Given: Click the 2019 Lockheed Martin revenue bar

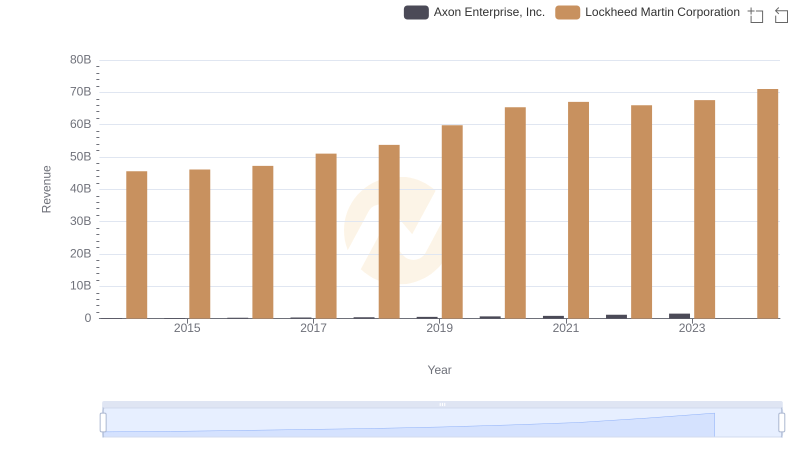Looking at the screenshot, I should tap(452, 222).
